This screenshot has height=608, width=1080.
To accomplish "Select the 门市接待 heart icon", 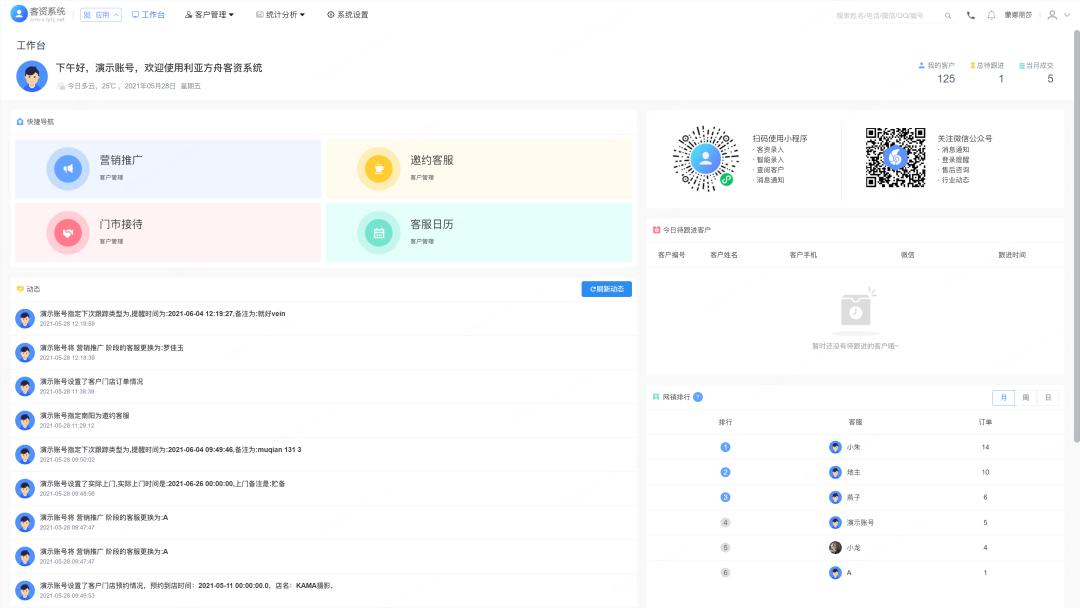I will pos(67,232).
